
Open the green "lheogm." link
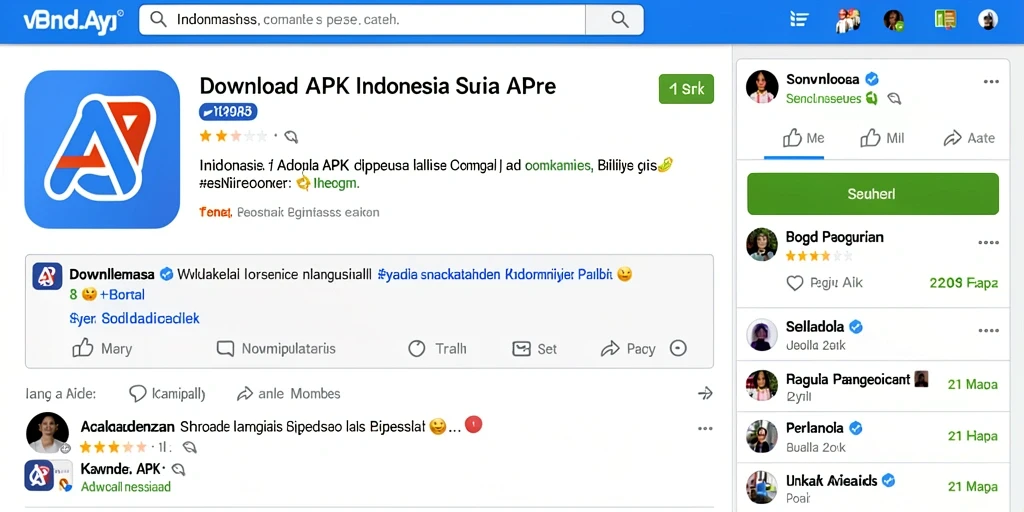336,184
